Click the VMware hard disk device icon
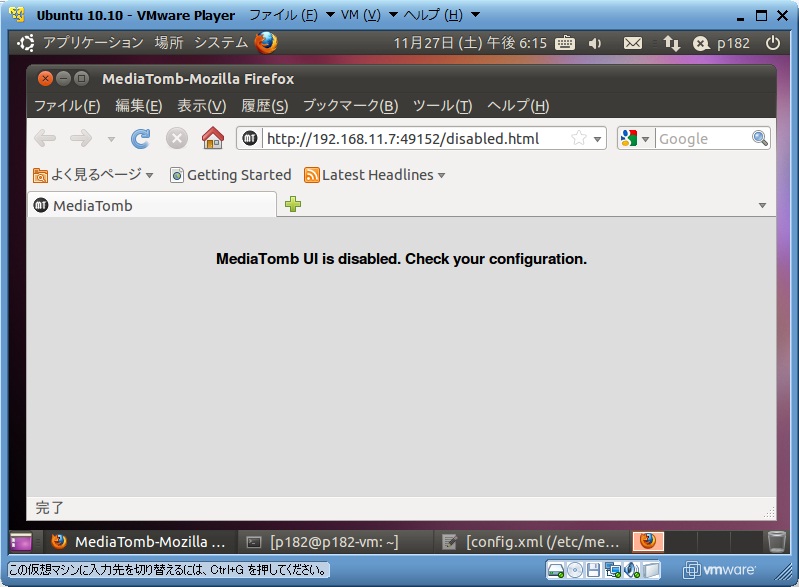799x587 pixels. [555, 570]
